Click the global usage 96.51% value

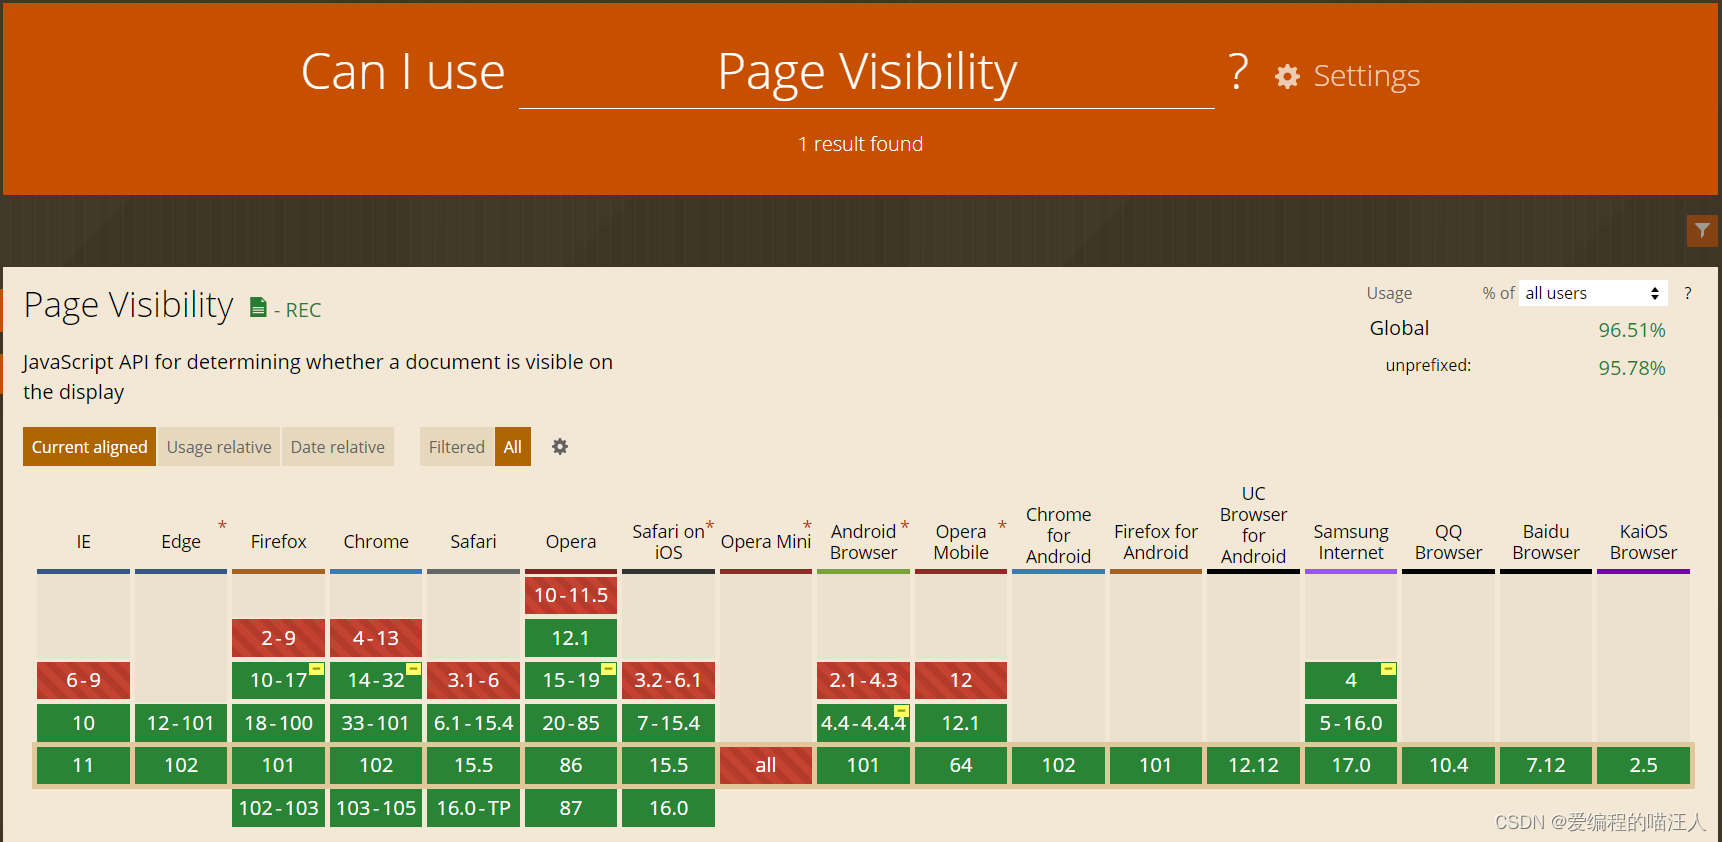tap(1631, 330)
